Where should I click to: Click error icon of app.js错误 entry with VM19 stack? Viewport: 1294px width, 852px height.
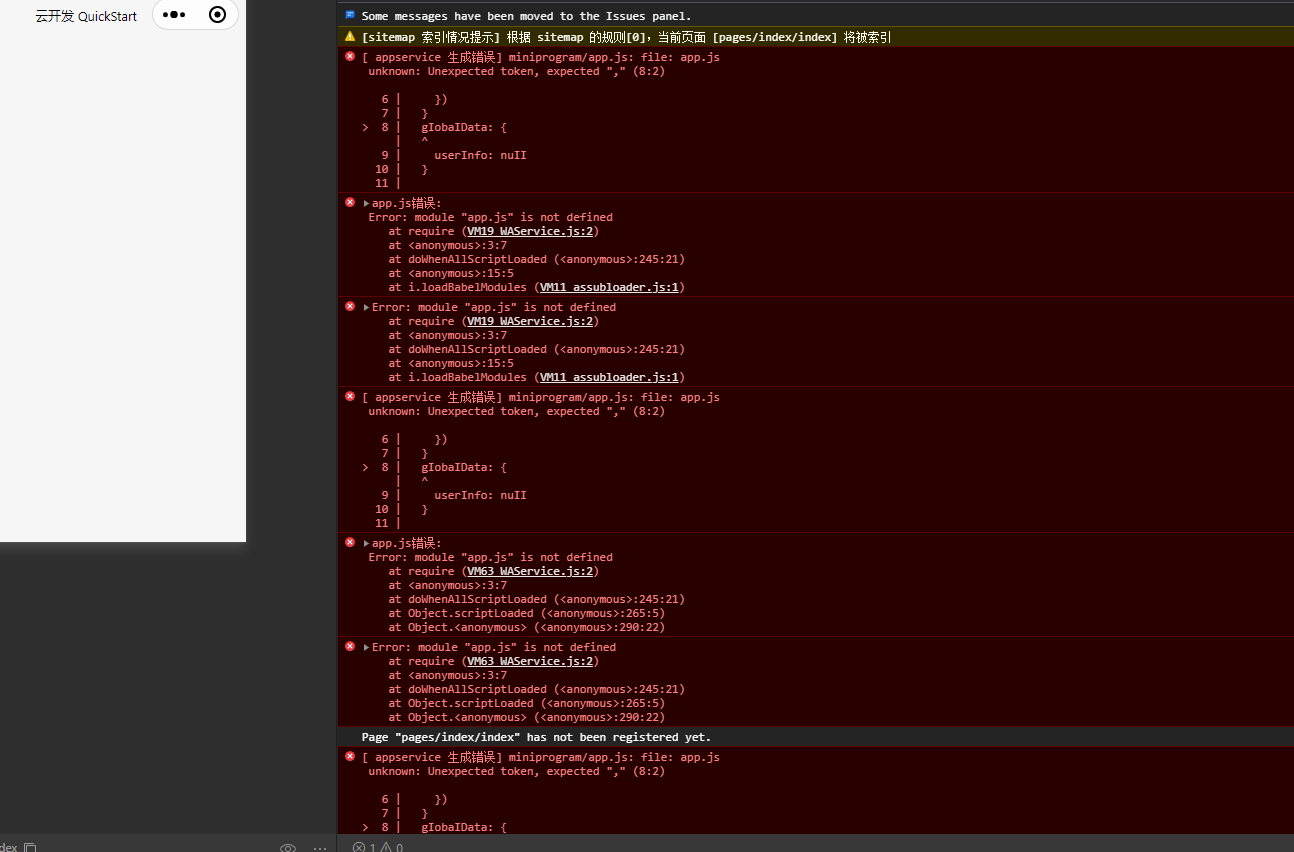point(350,202)
